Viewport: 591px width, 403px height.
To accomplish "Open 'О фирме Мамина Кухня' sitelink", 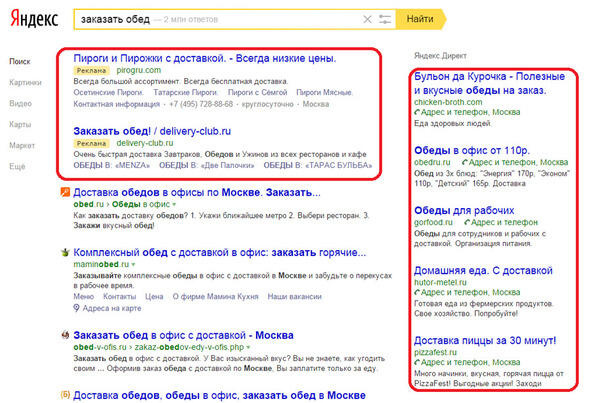I will [x=215, y=297].
